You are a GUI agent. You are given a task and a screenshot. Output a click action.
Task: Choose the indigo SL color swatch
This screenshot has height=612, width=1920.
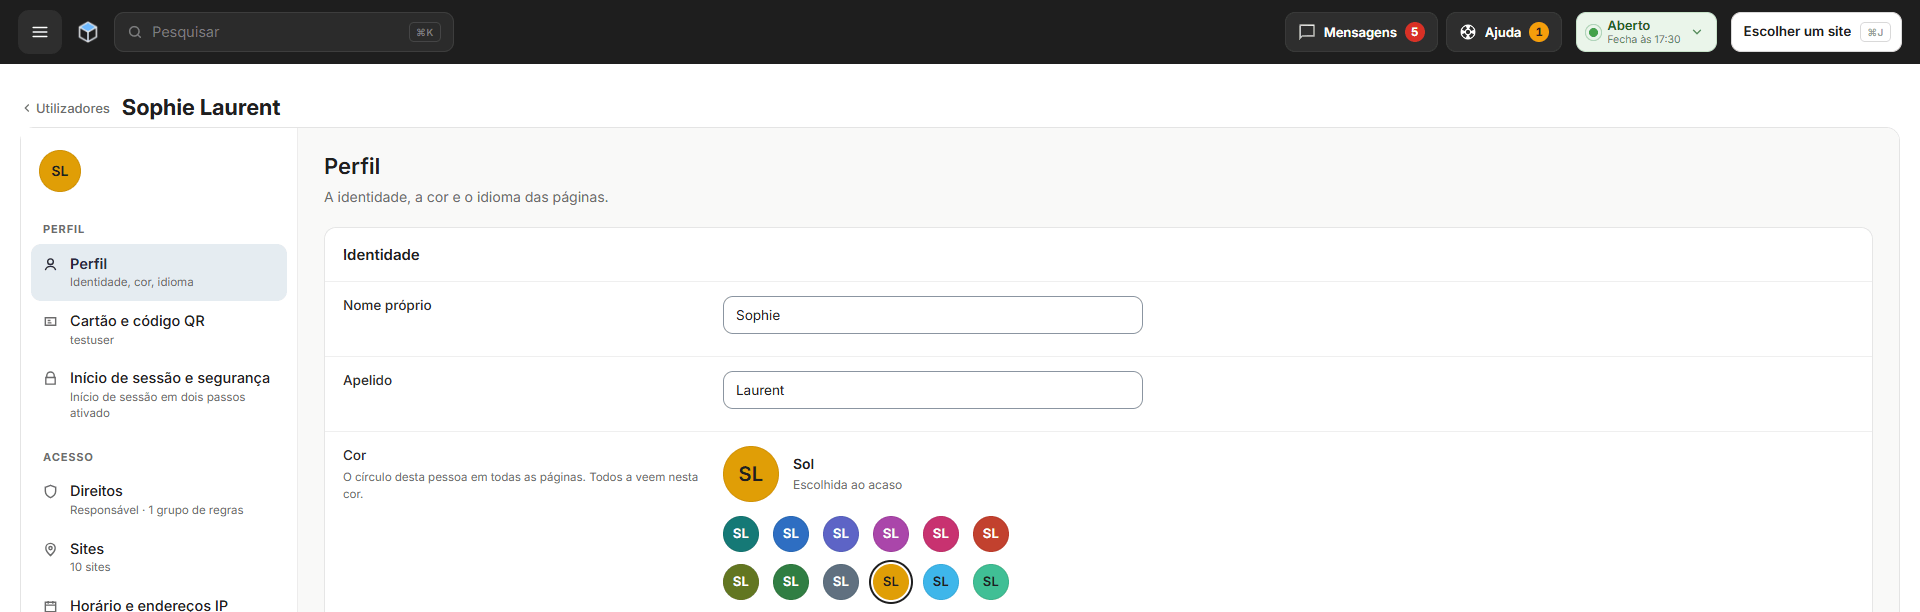tap(841, 534)
